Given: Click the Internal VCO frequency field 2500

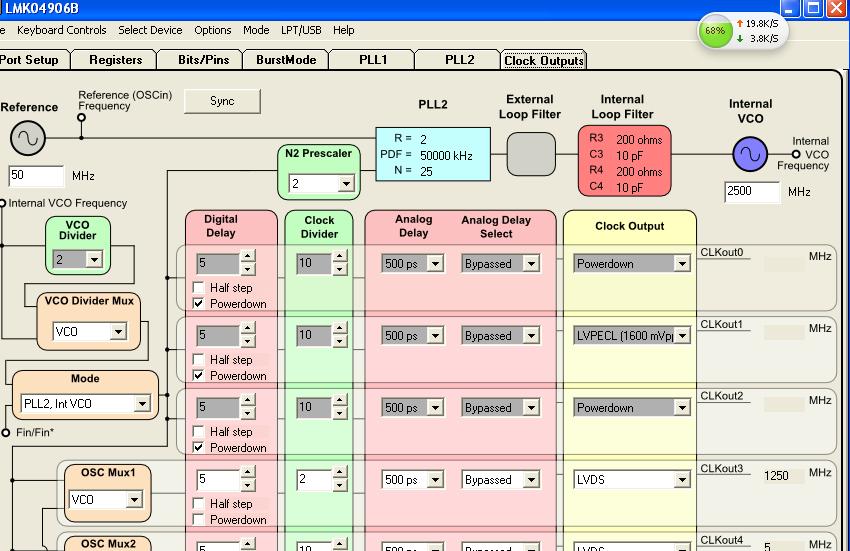Looking at the screenshot, I should tap(752, 191).
